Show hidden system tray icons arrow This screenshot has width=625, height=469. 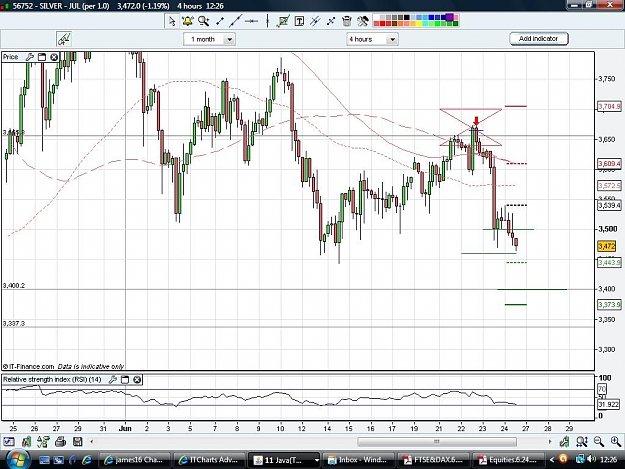coord(552,460)
